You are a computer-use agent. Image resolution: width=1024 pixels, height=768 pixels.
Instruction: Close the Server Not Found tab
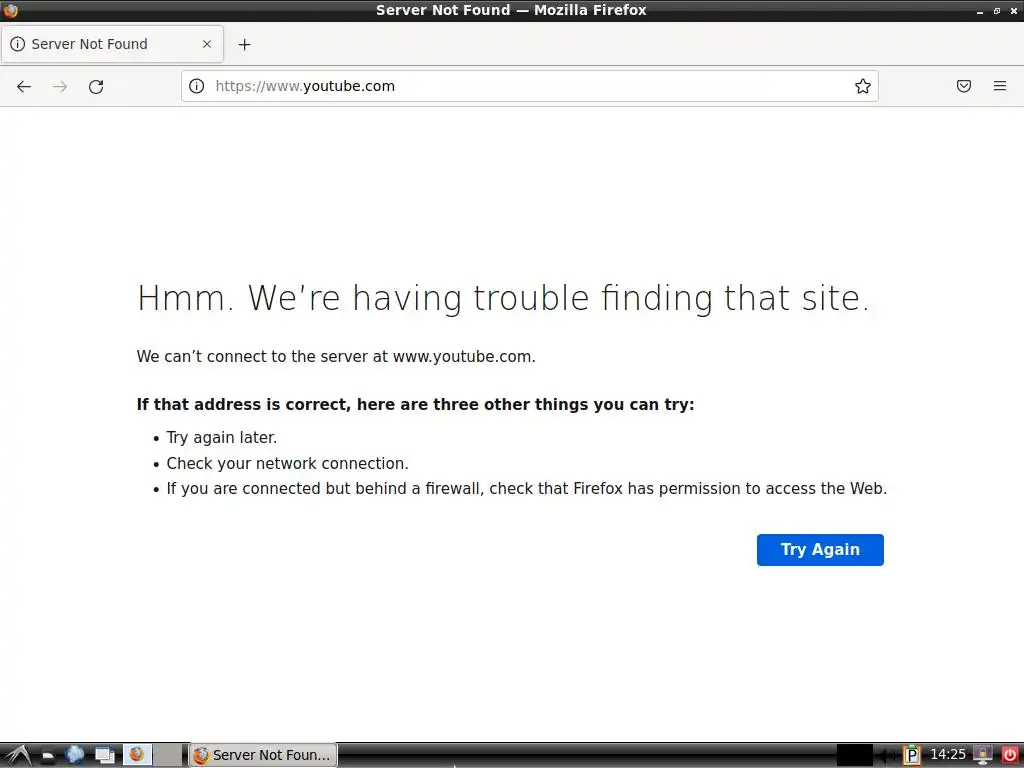[207, 44]
